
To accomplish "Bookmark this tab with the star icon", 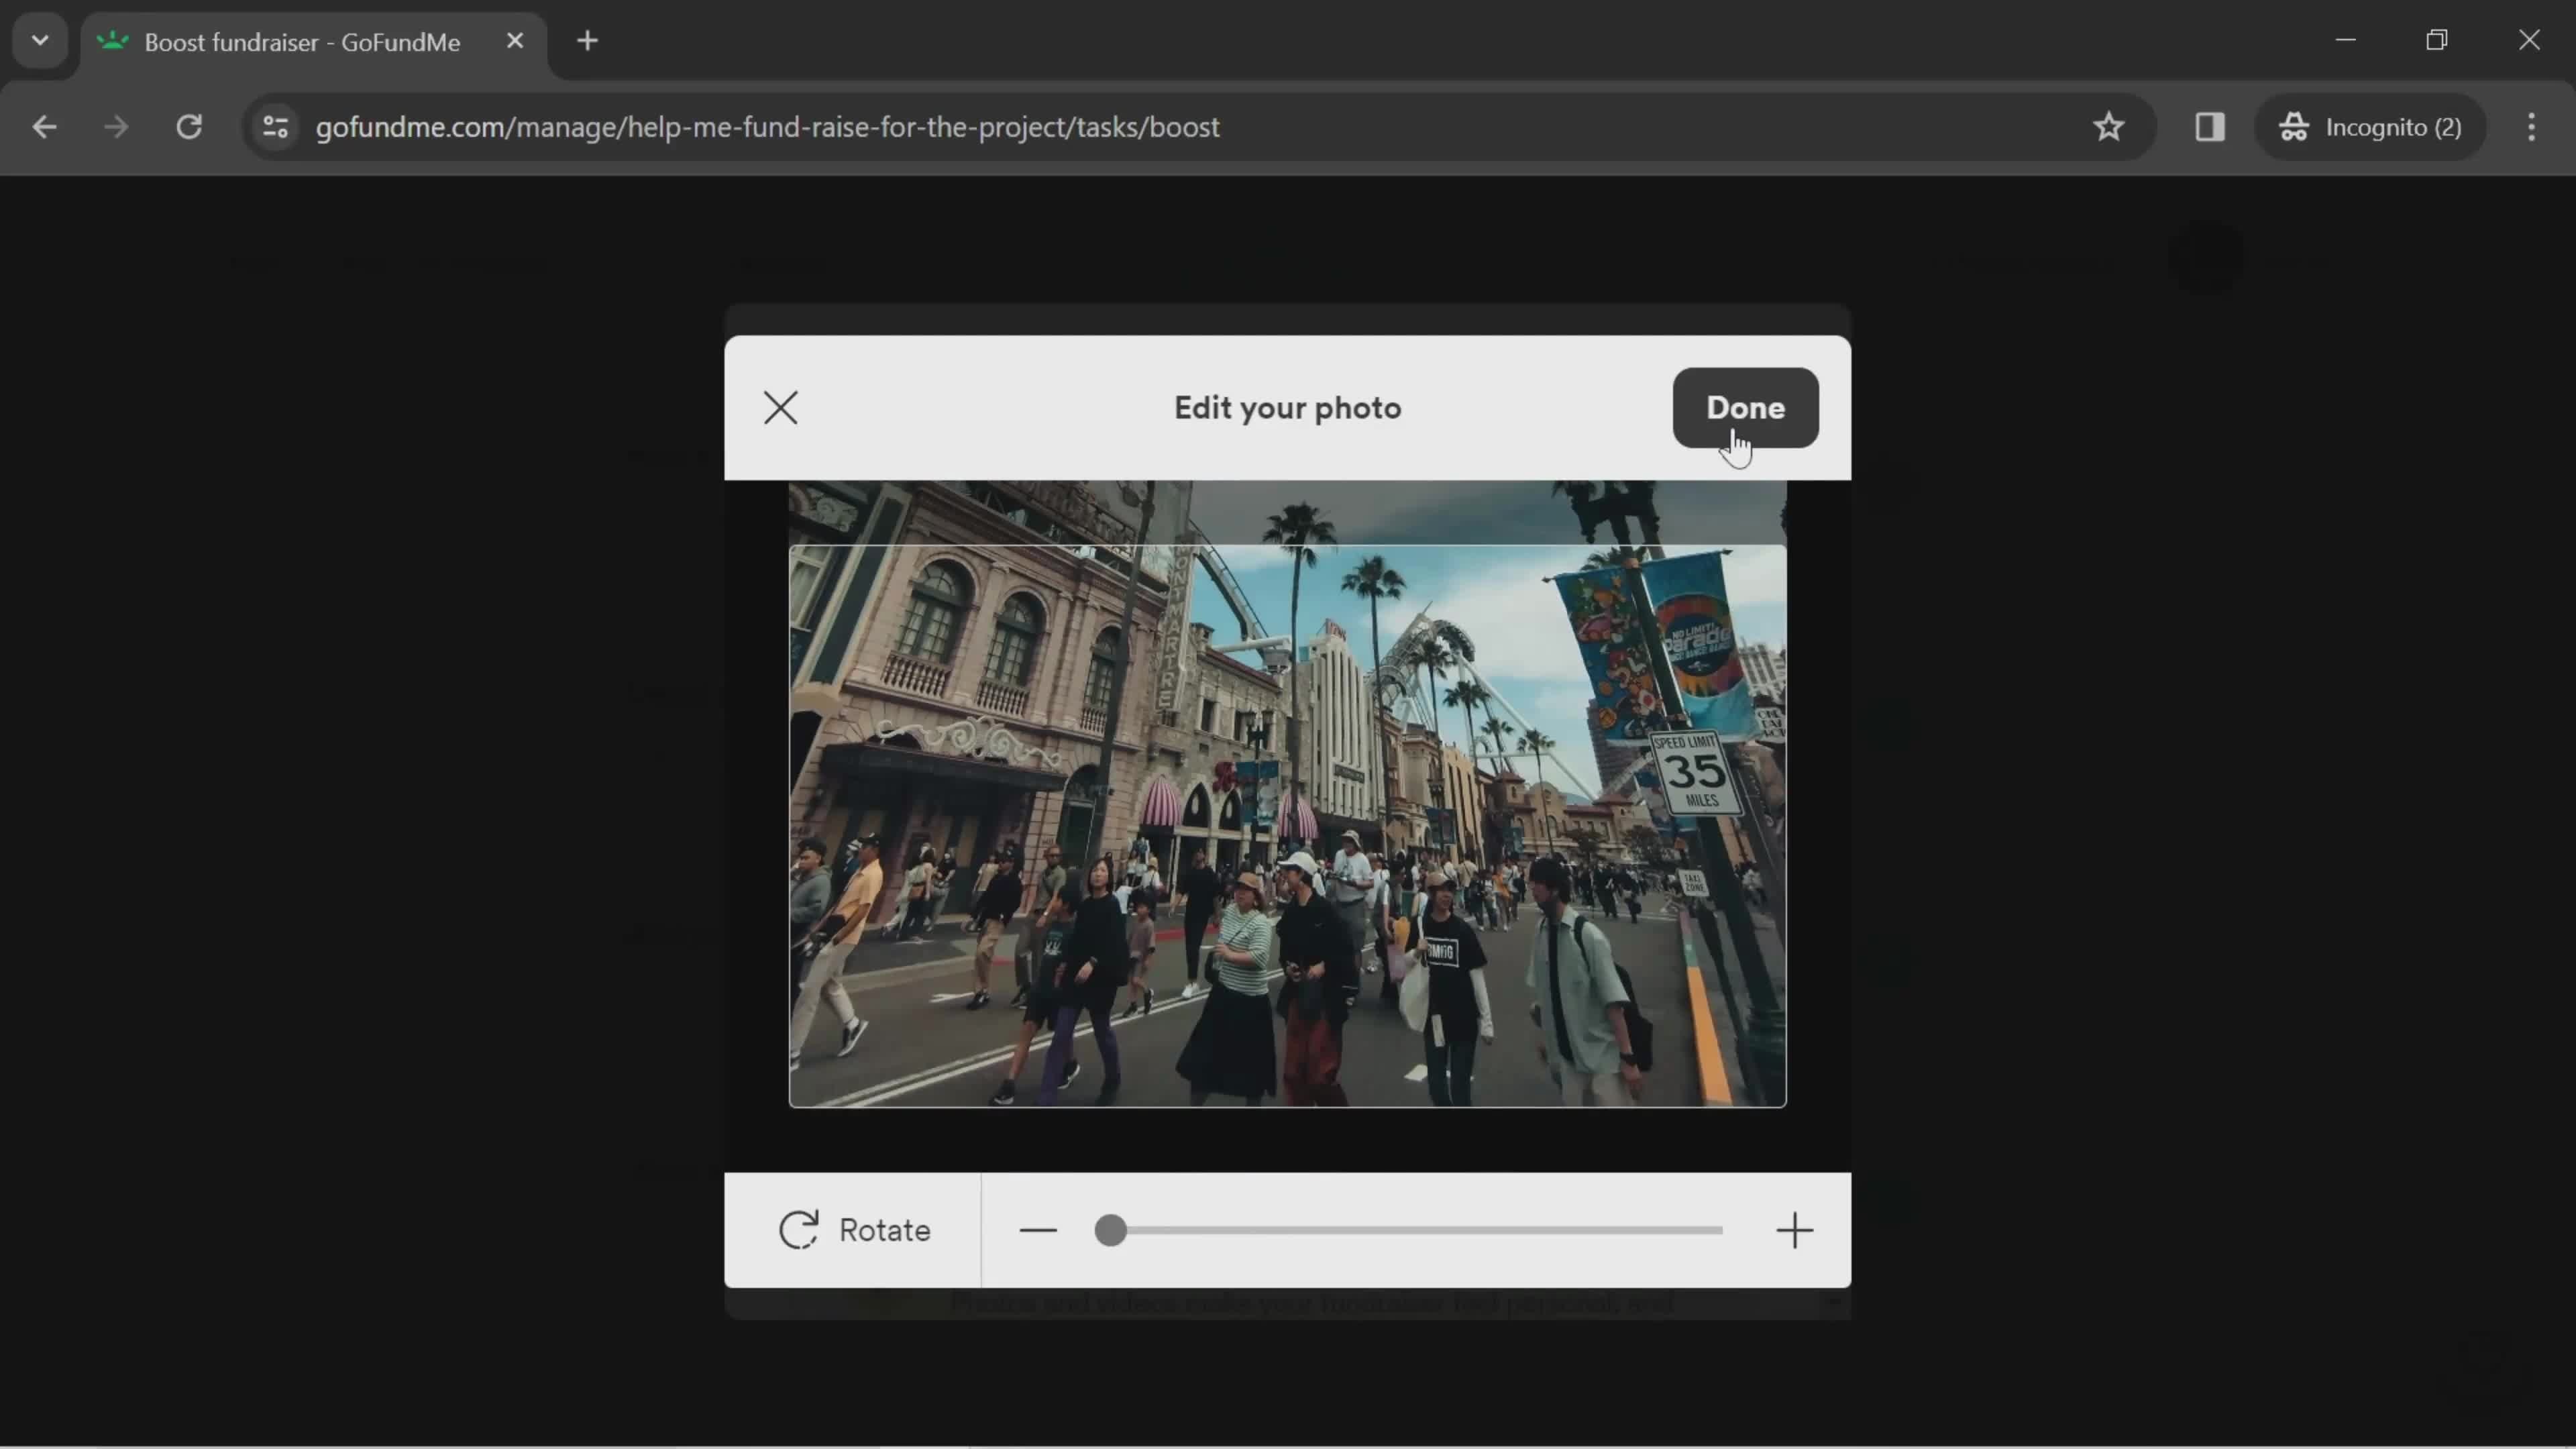I will (2108, 127).
